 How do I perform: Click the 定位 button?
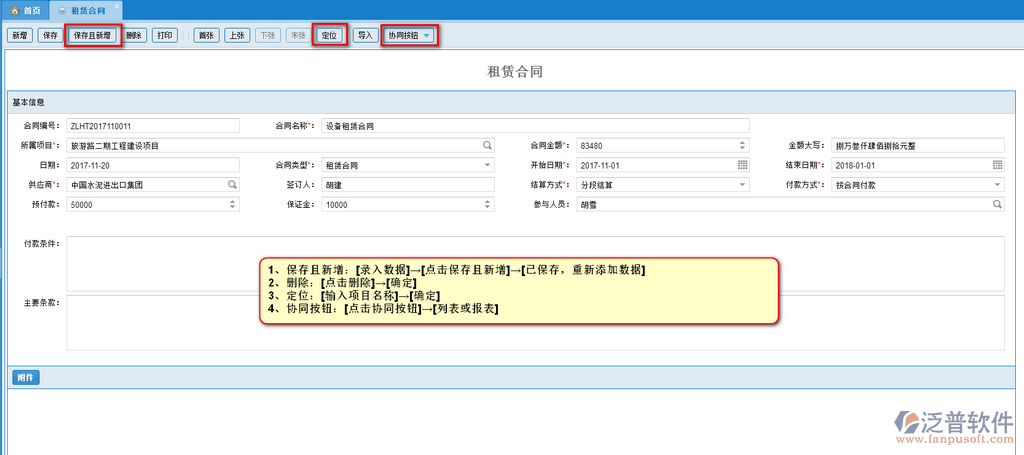coord(329,35)
